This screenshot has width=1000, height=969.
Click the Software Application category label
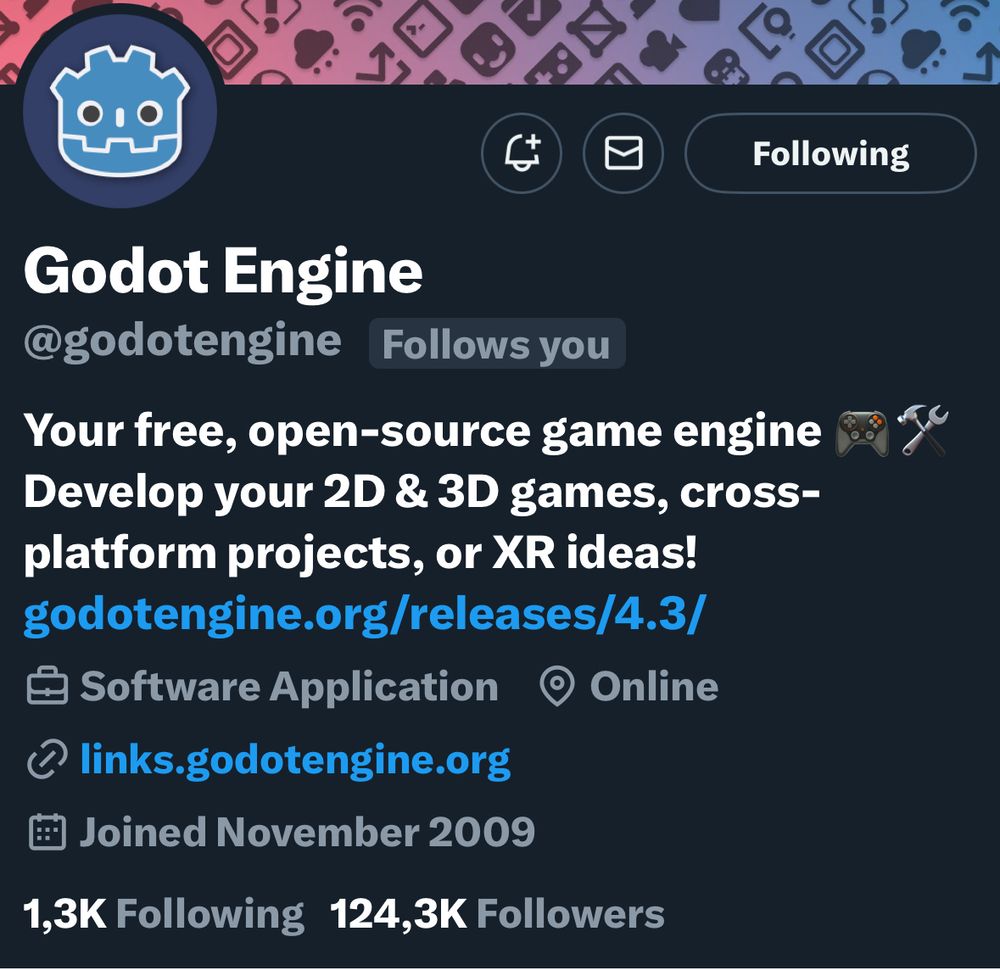(x=289, y=686)
